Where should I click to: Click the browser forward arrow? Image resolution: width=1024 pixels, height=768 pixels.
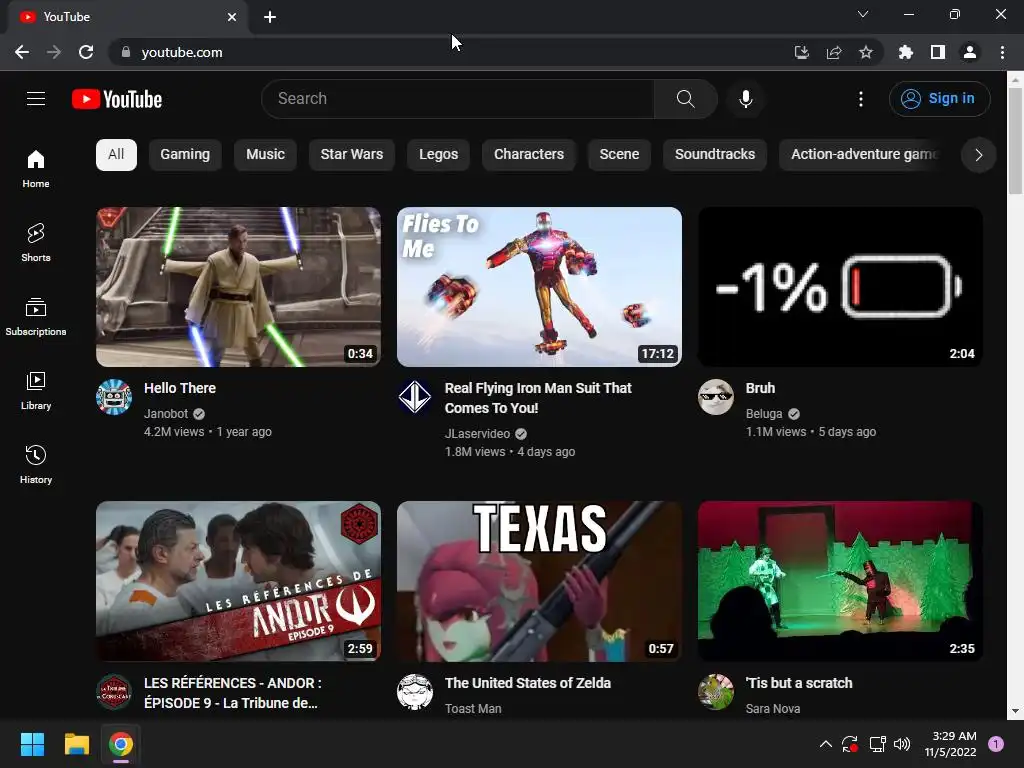pyautogui.click(x=54, y=52)
